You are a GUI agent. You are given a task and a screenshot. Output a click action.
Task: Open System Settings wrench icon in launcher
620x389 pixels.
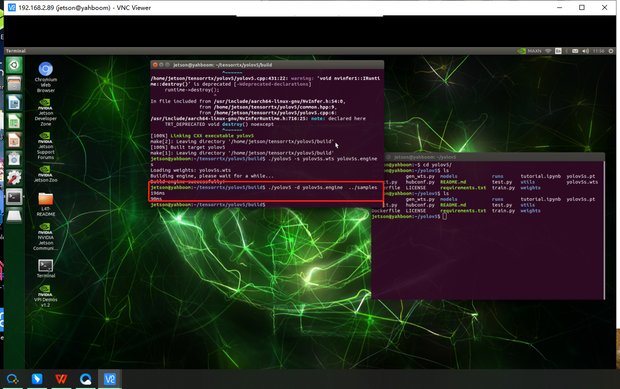coord(14,178)
